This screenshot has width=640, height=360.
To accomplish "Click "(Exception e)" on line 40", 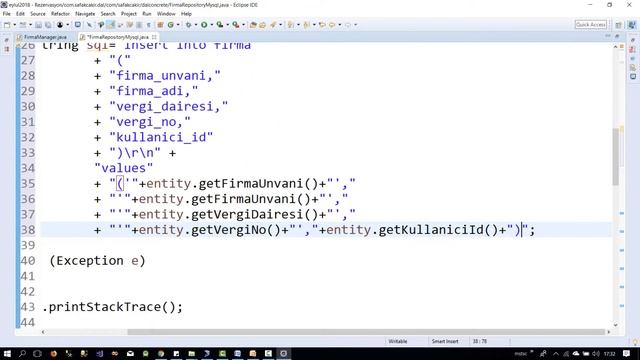I will pyautogui.click(x=97, y=261).
